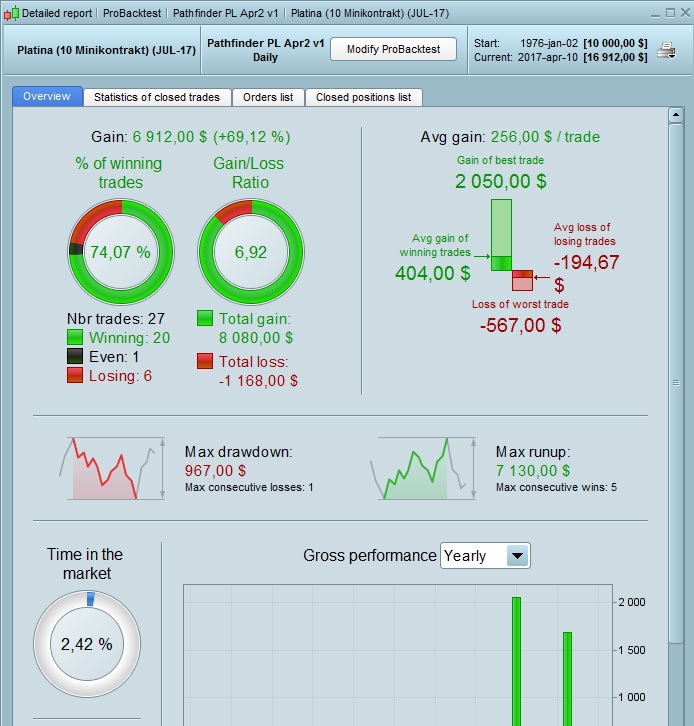
Task: Open the Closed positions list tab
Action: (x=363, y=97)
